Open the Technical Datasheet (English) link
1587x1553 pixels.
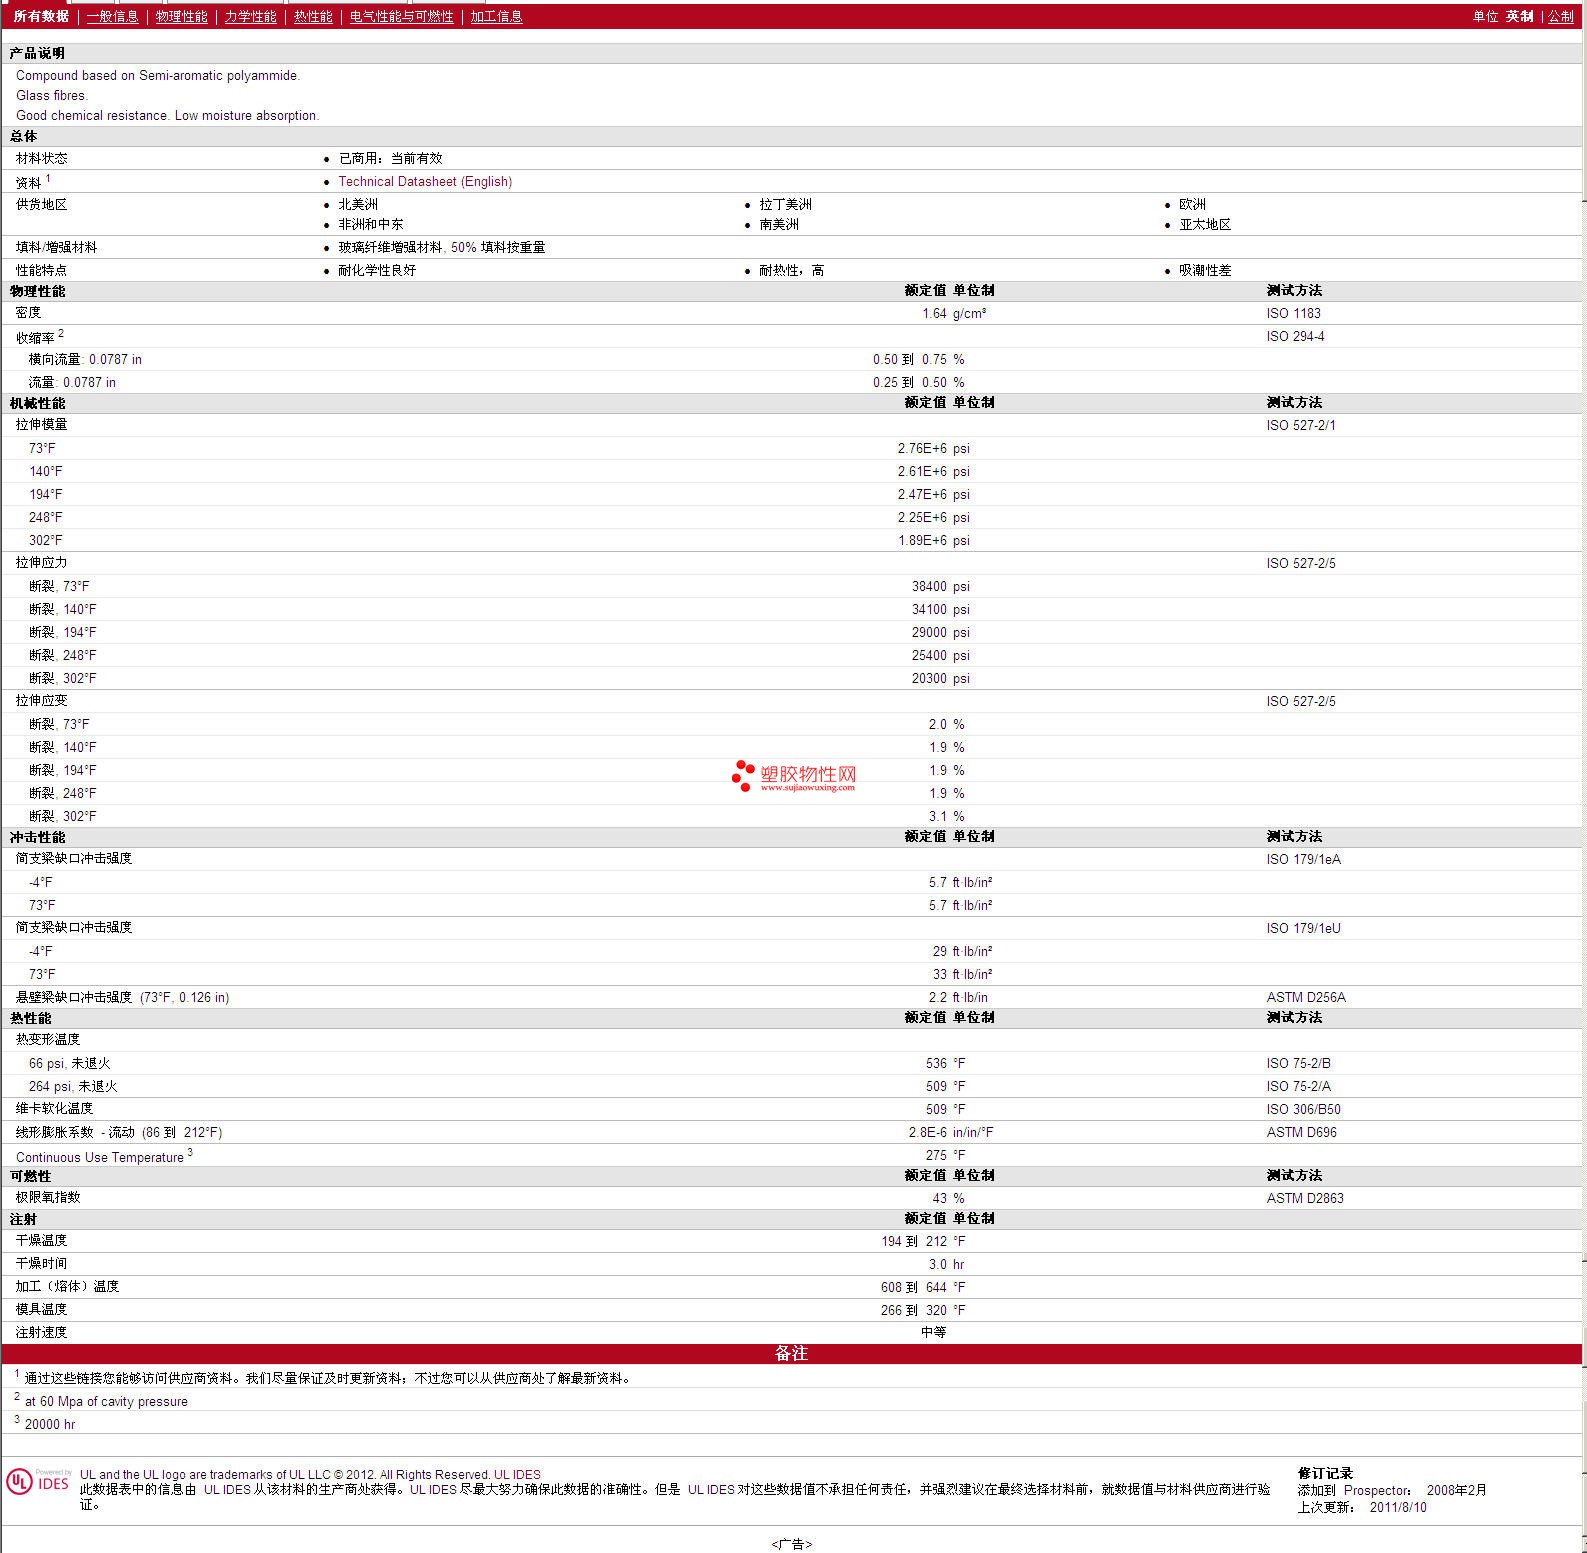(x=425, y=182)
